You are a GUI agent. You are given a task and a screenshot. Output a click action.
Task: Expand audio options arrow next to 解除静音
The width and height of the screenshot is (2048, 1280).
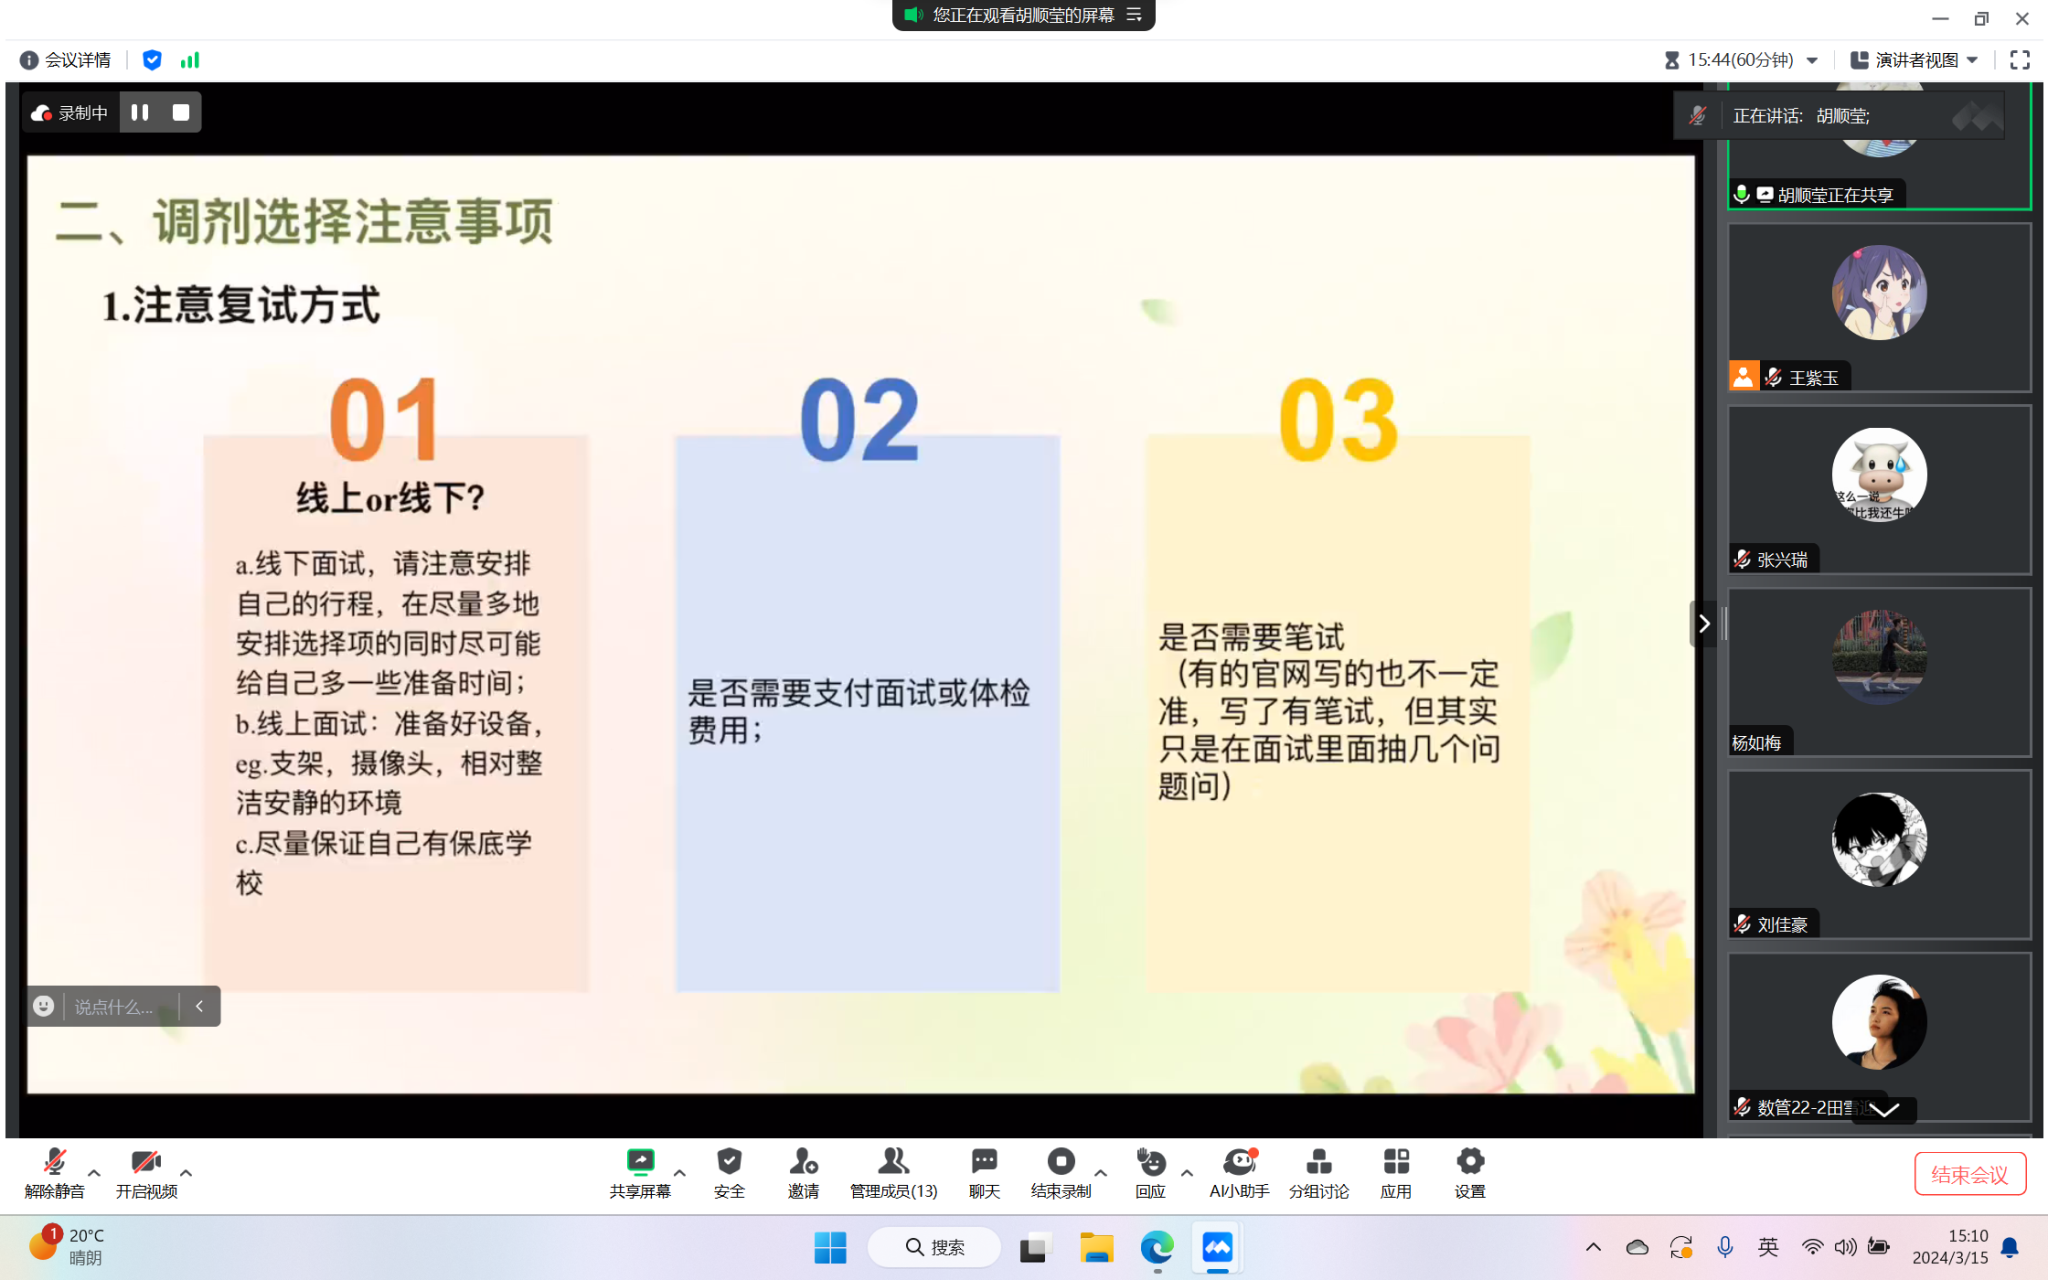tap(94, 1172)
